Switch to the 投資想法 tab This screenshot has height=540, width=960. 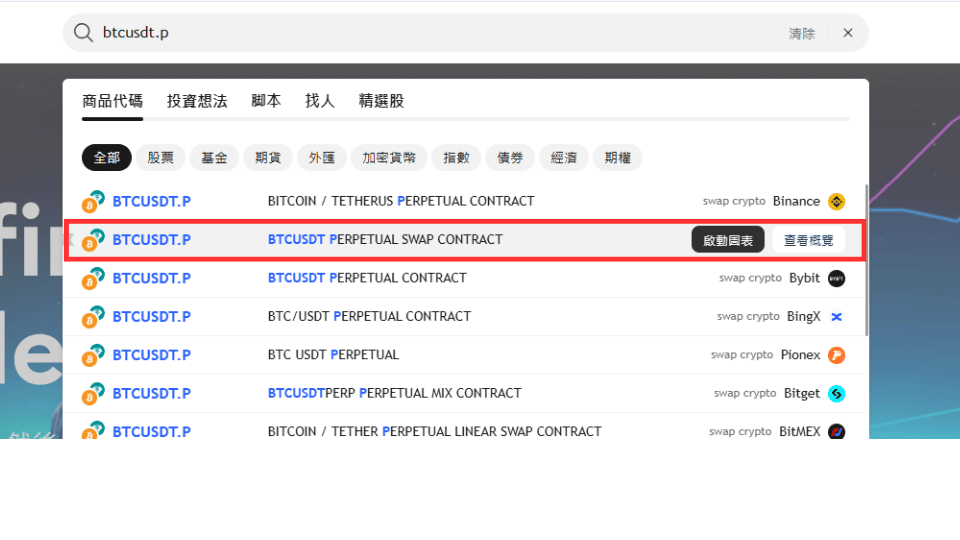coord(197,101)
